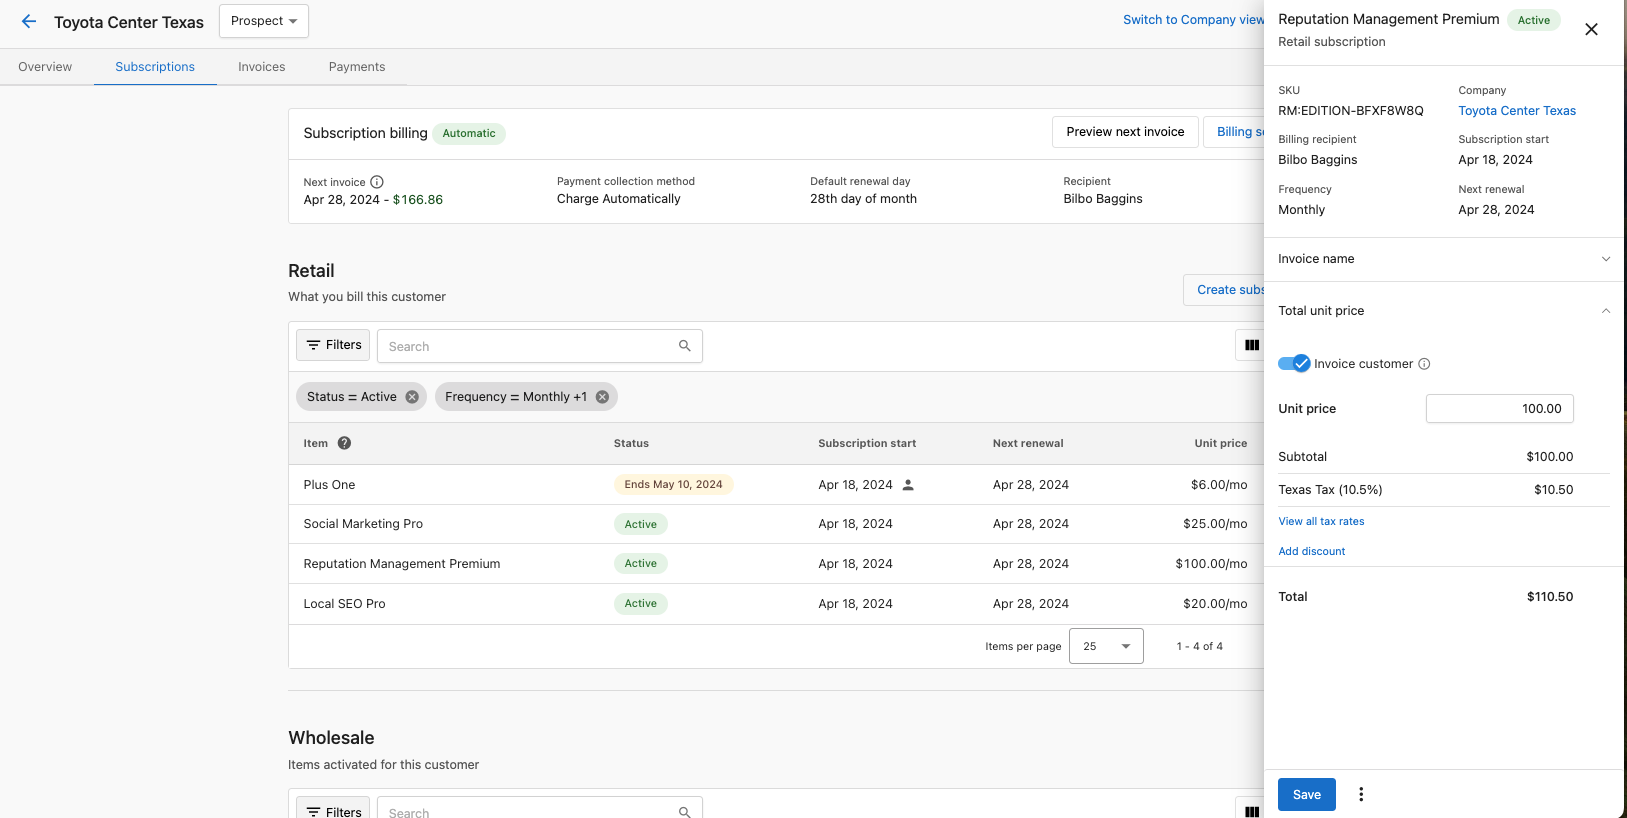Click the $6.00/mo price cell
1627x818 pixels.
[x=1219, y=485]
